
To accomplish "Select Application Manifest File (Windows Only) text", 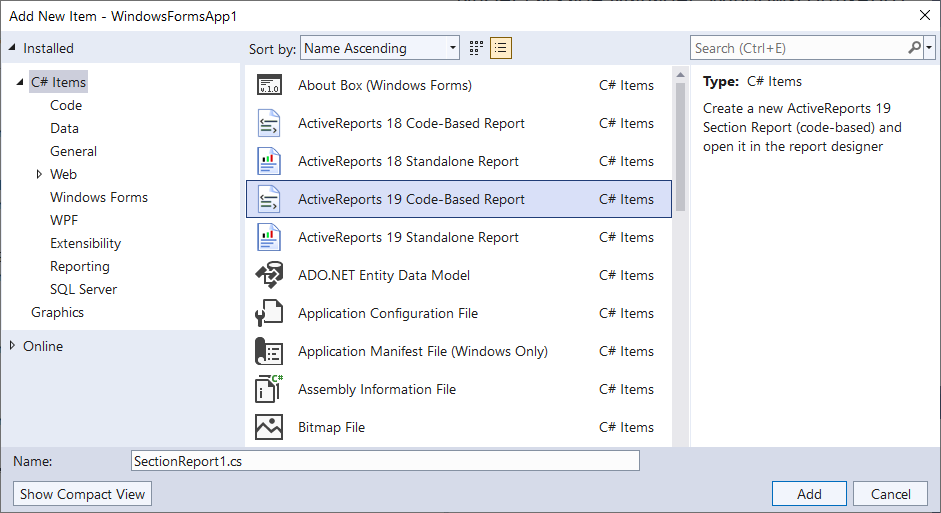I will tap(422, 351).
